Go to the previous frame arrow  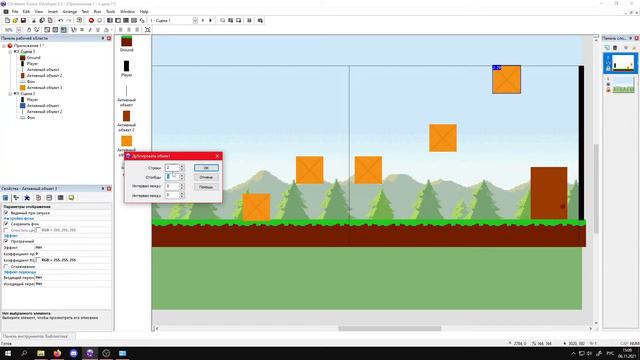[202, 20]
